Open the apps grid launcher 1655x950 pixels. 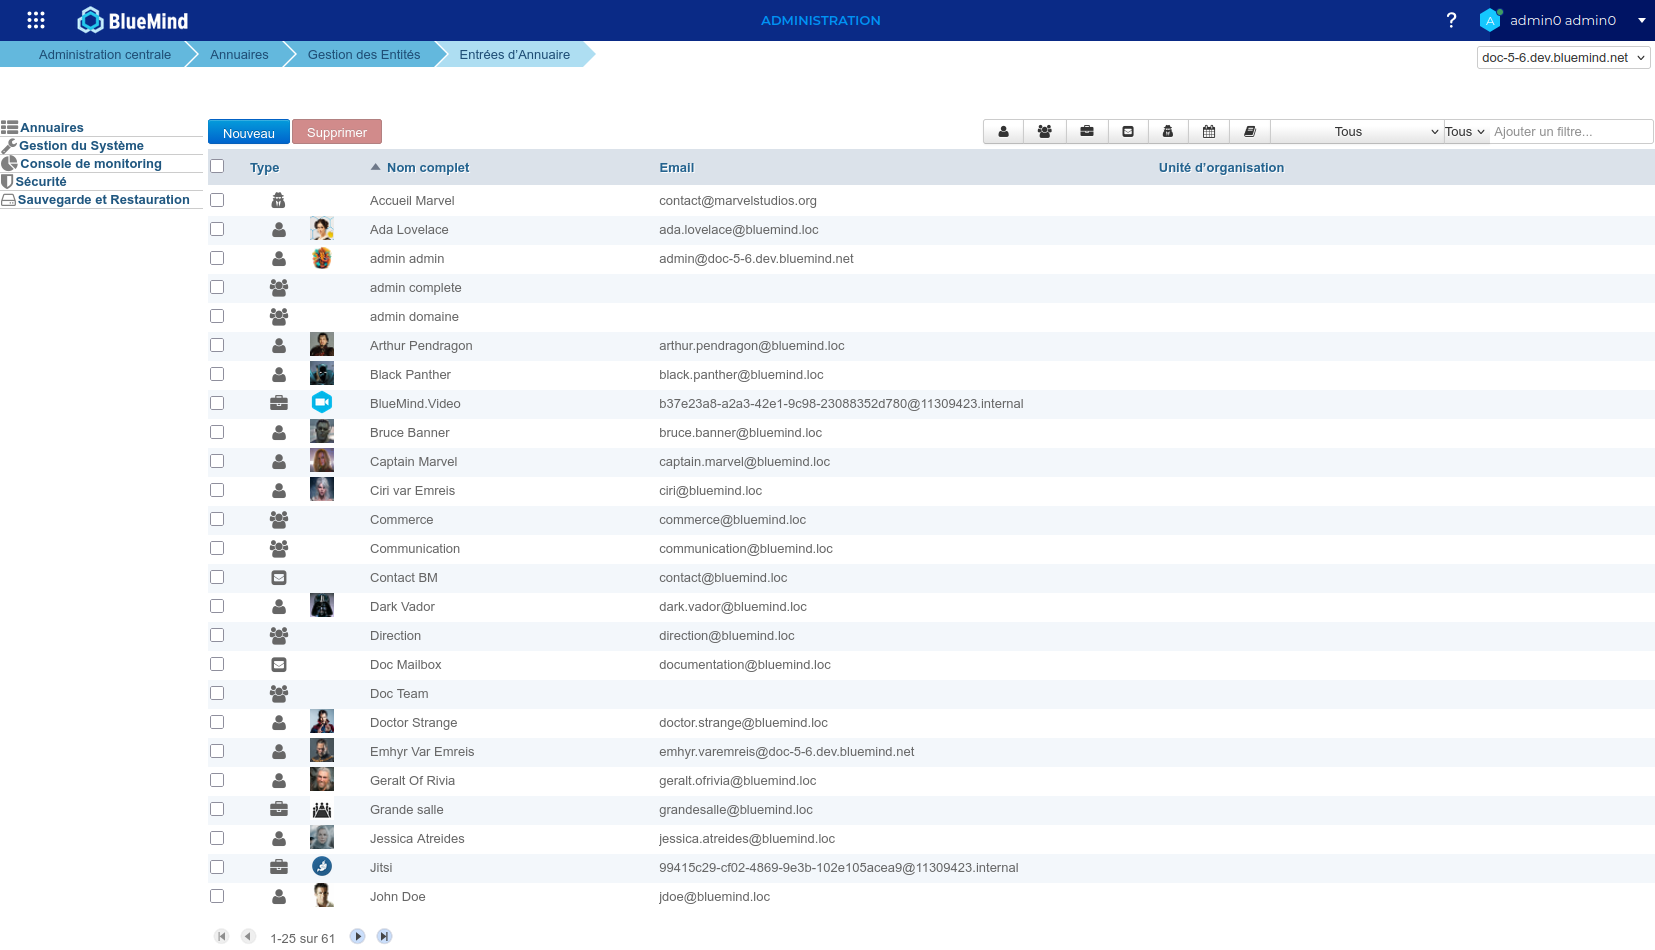36,20
